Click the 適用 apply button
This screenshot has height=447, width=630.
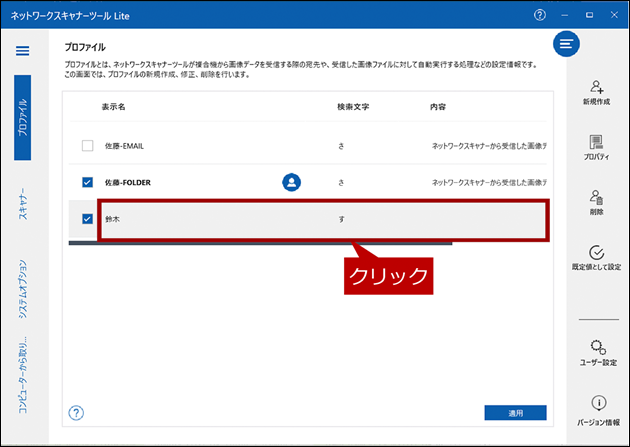515,412
